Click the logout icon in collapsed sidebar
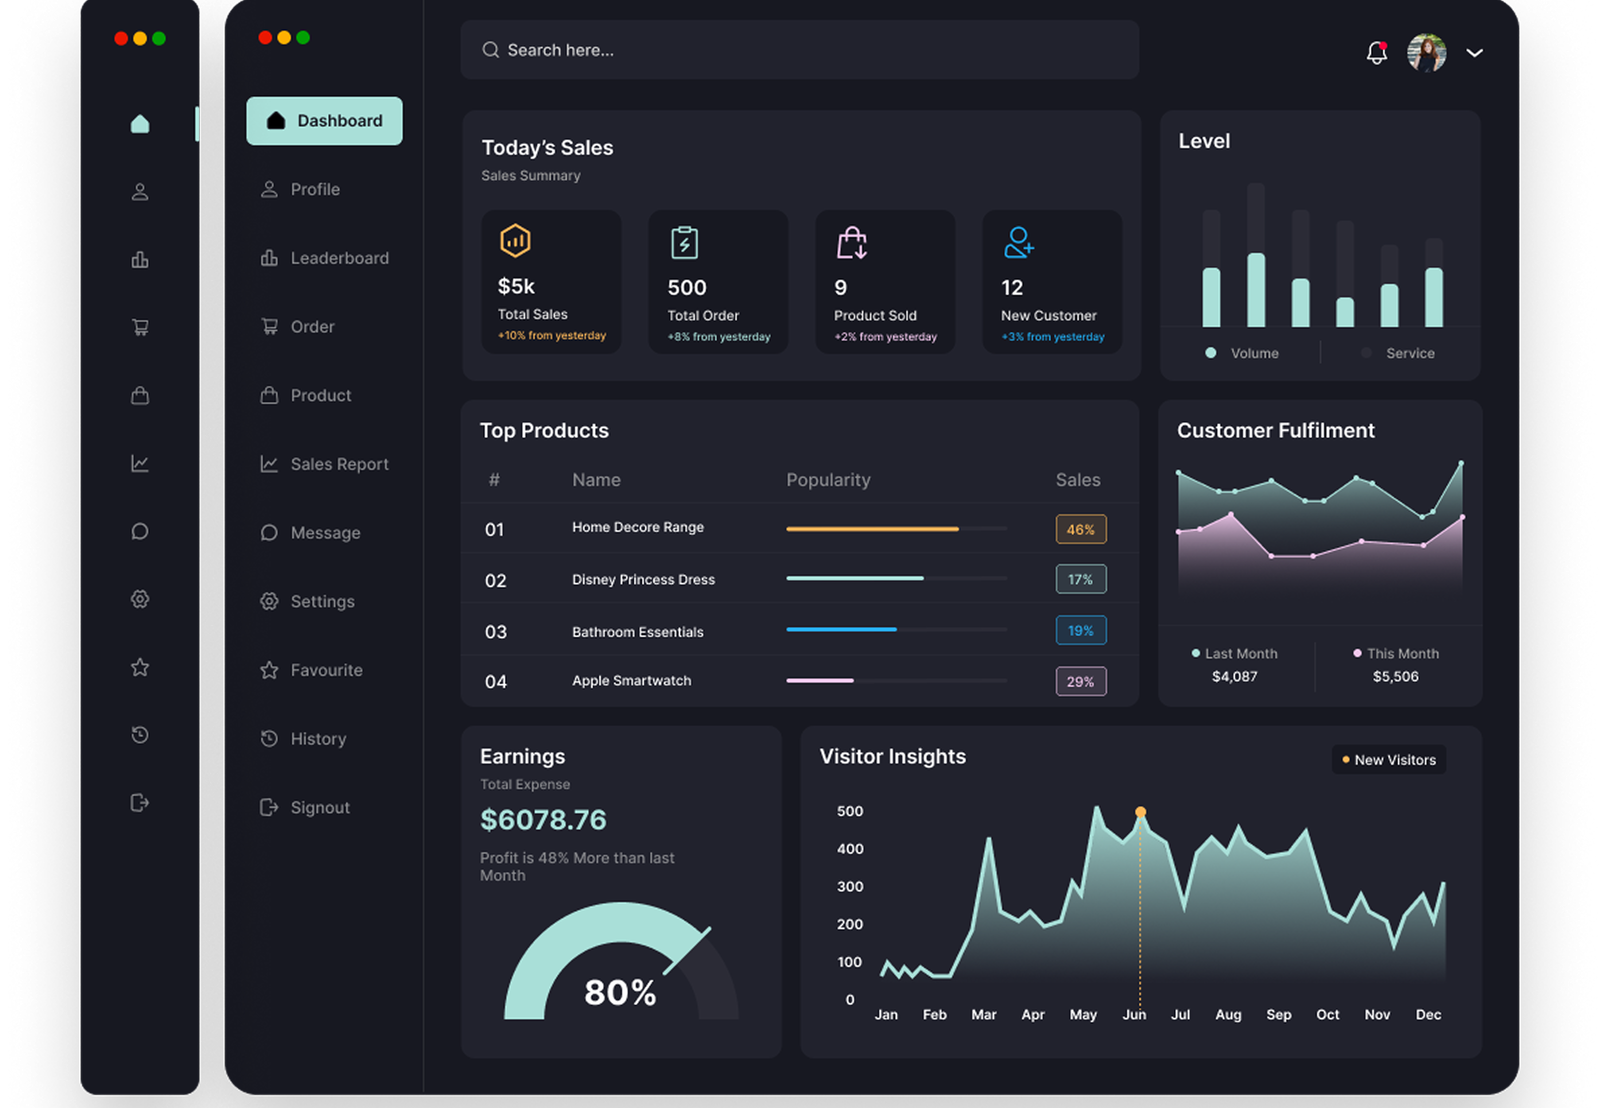This screenshot has height=1108, width=1600. (x=140, y=803)
